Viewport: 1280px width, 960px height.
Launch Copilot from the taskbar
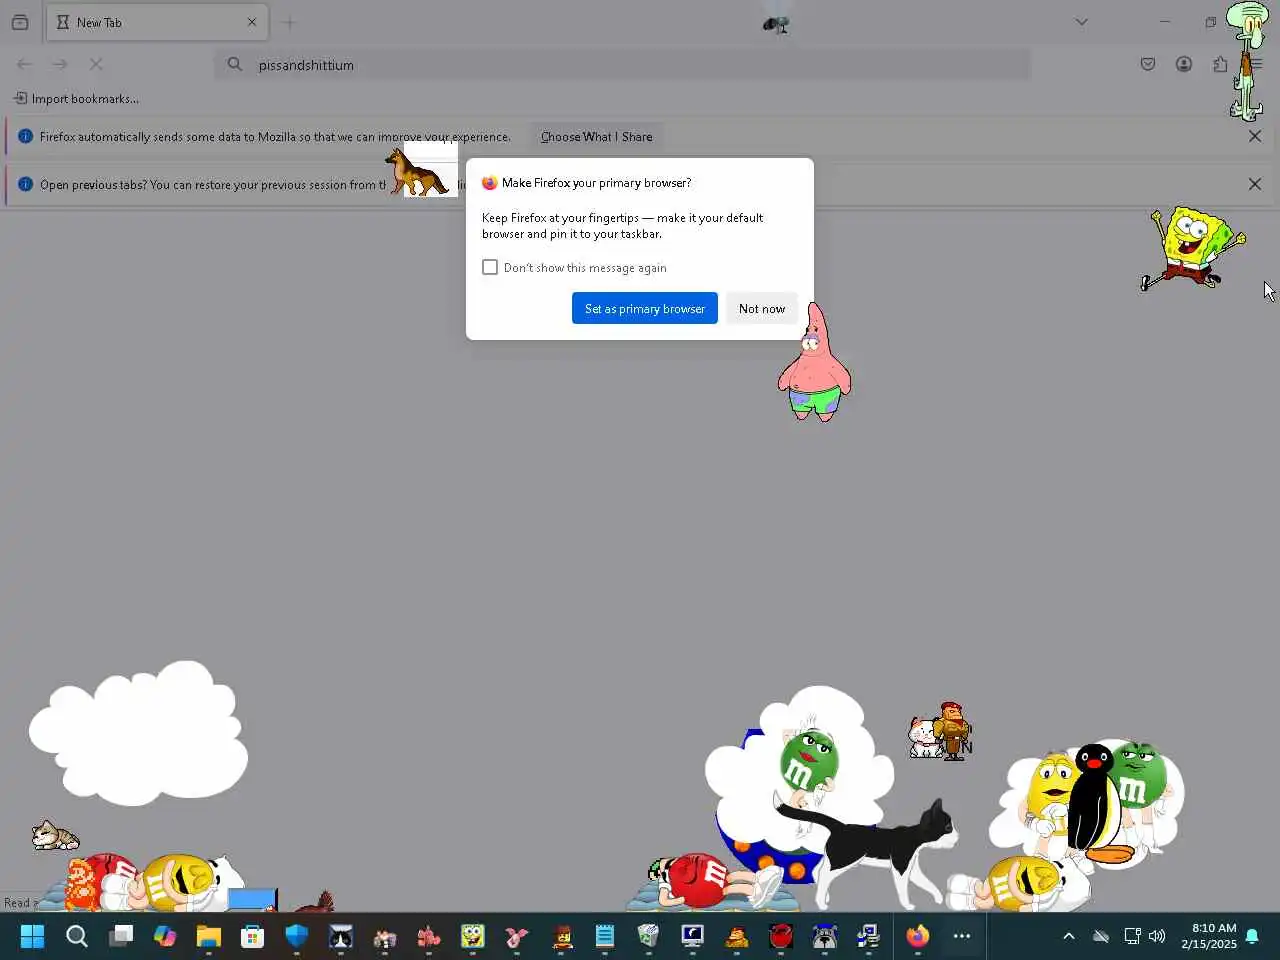[x=165, y=936]
